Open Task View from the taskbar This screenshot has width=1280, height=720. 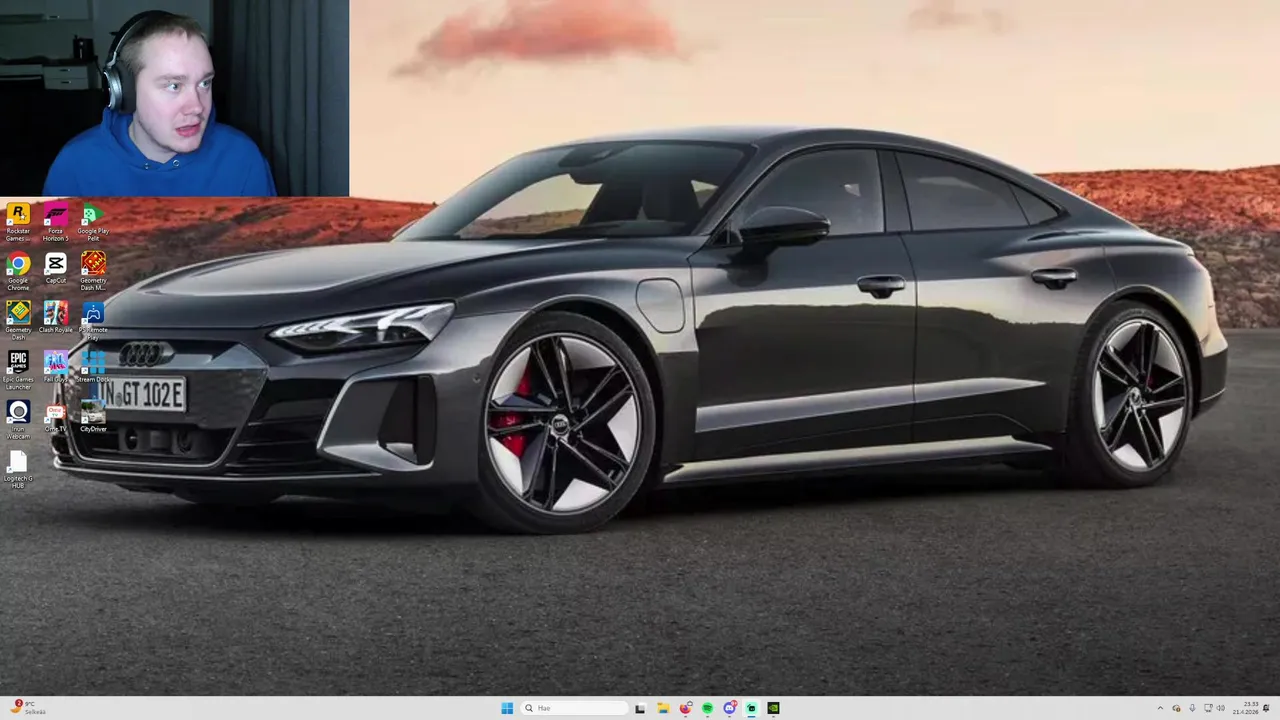click(640, 708)
